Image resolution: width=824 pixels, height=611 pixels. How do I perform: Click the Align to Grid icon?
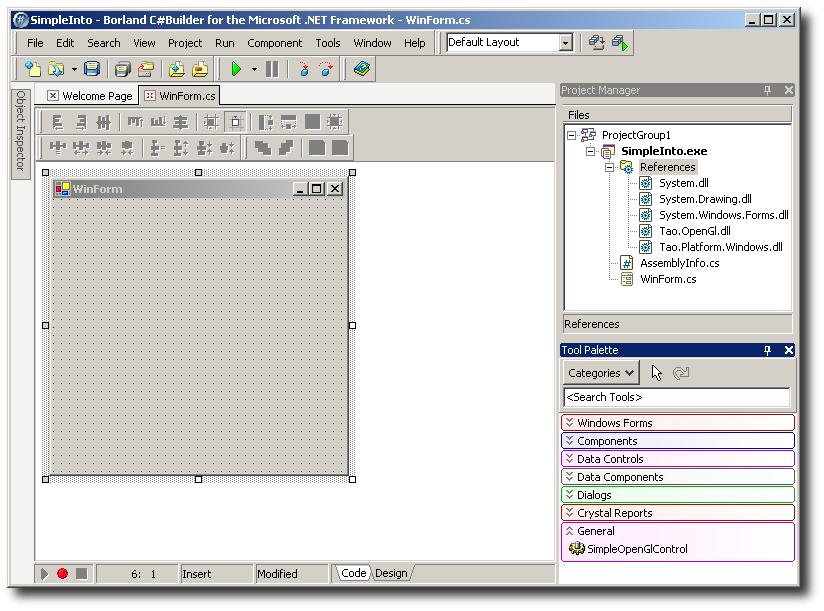click(211, 122)
